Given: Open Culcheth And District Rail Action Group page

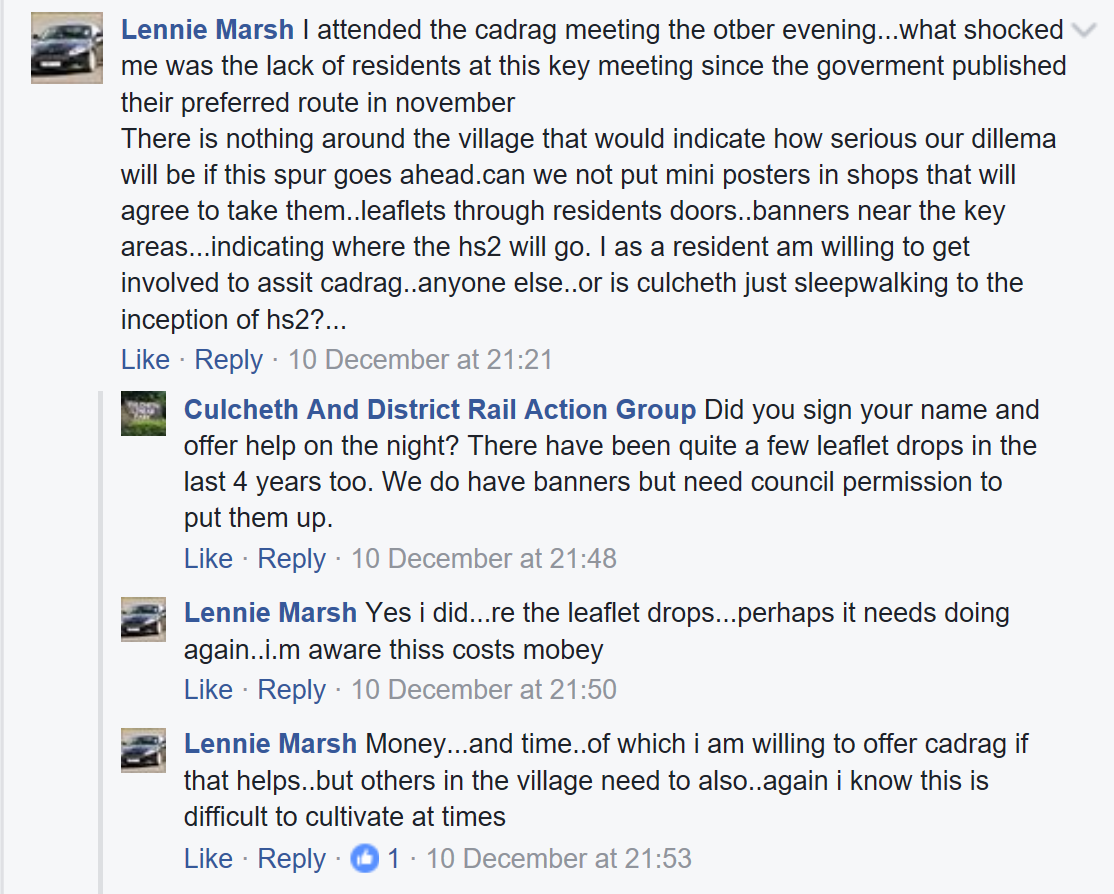Looking at the screenshot, I should point(440,410).
